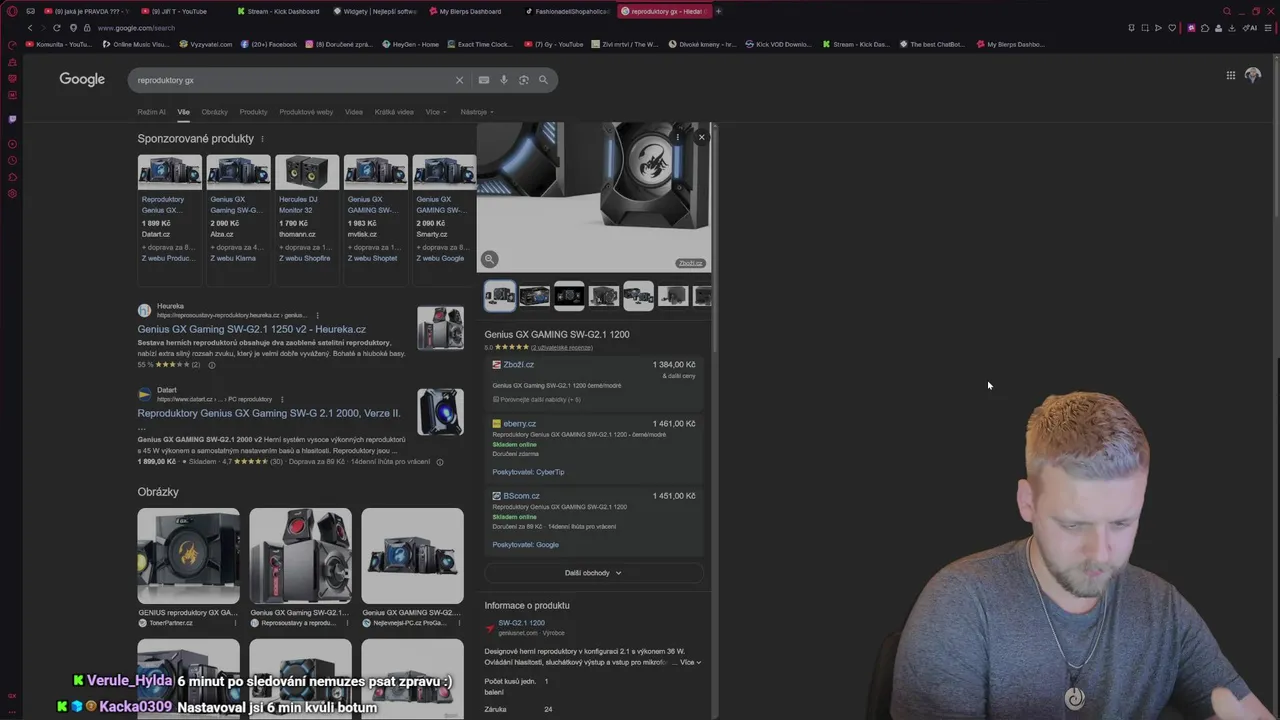Zoom the product image with magnifier
Image resolution: width=1280 pixels, height=720 pixels.
(x=489, y=259)
